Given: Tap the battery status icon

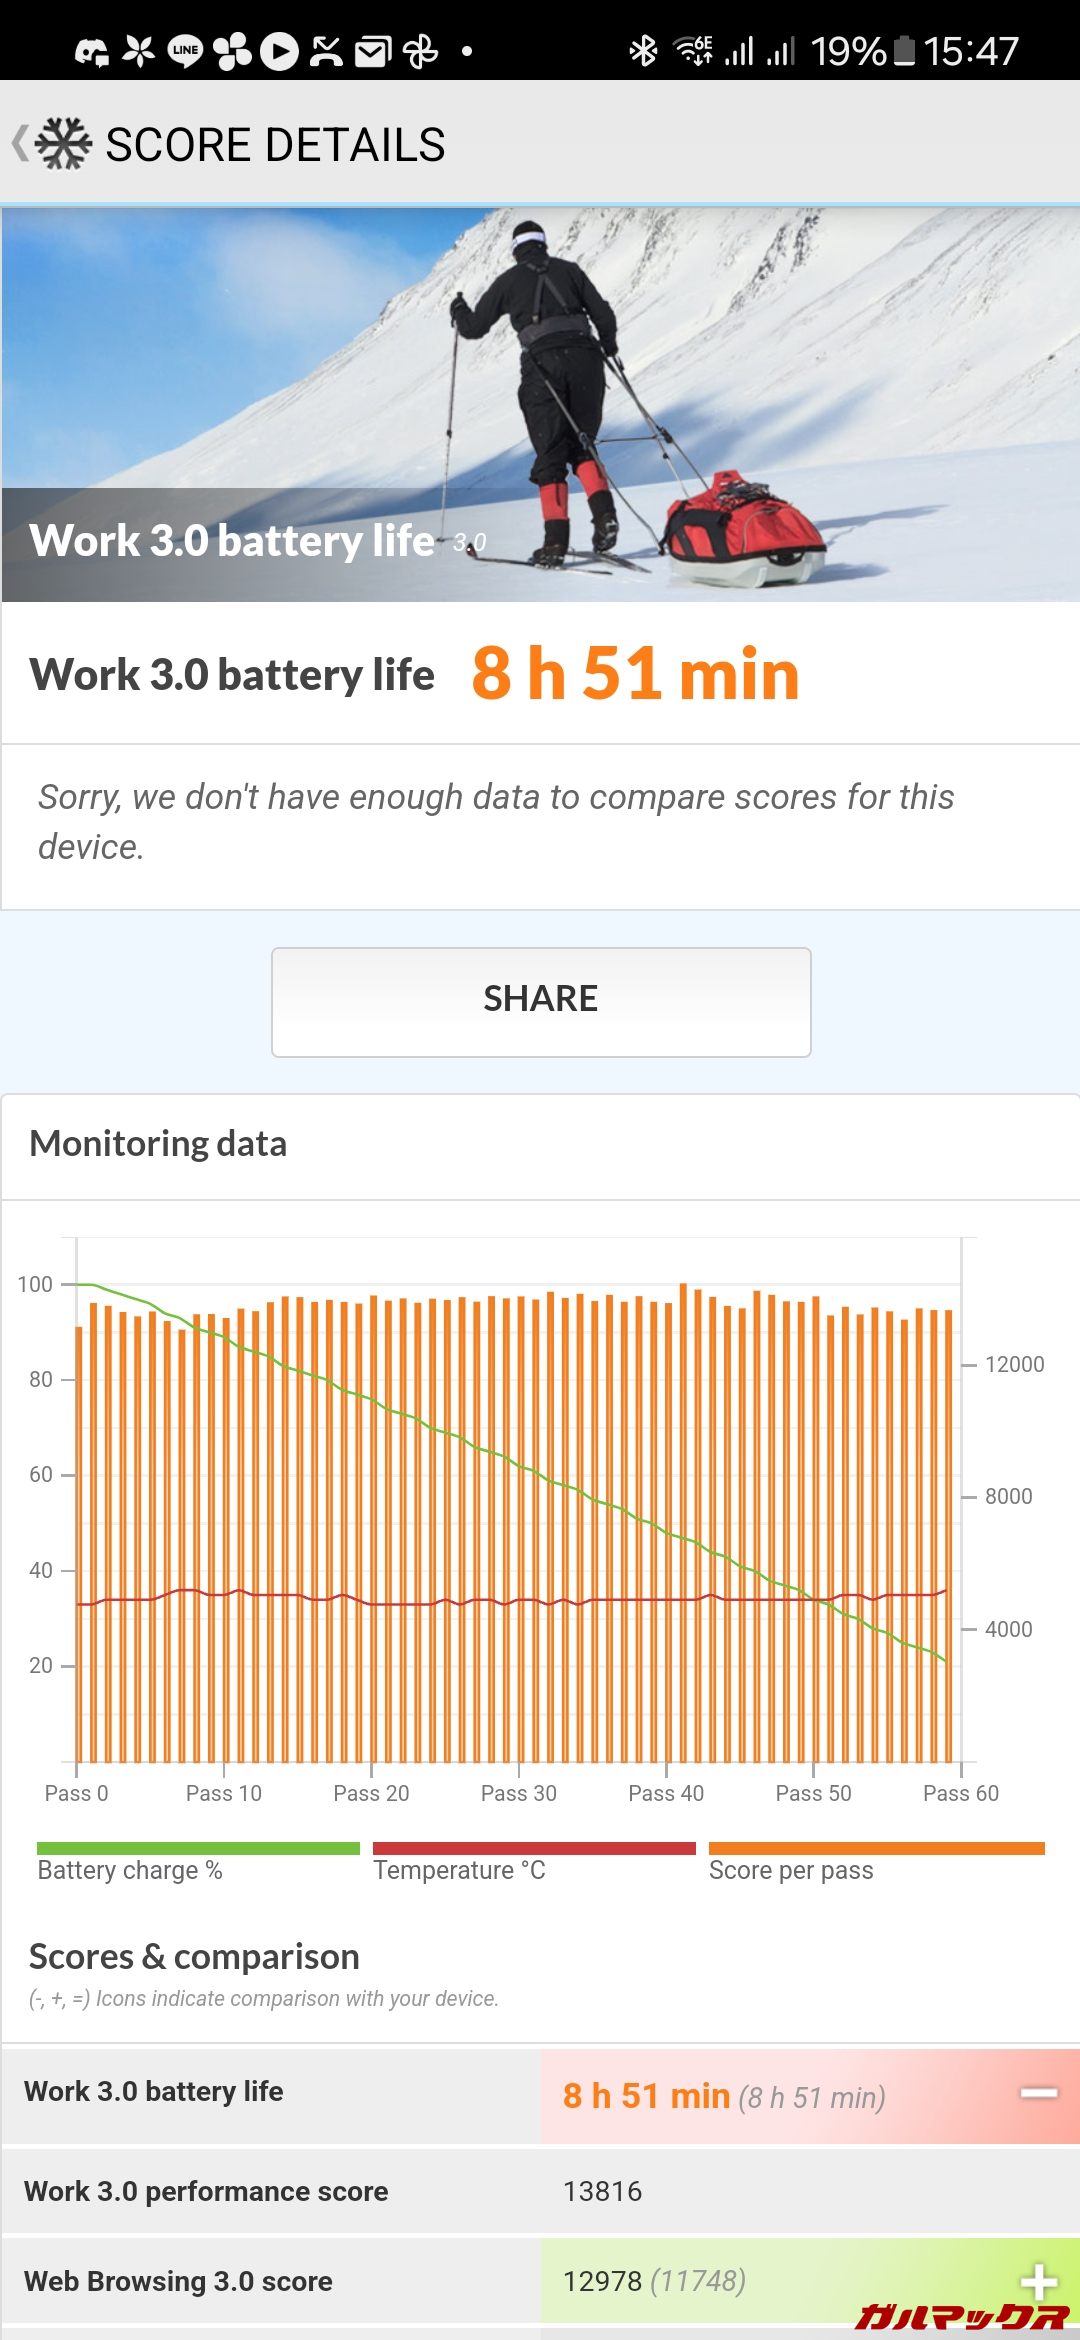Looking at the screenshot, I should tap(904, 50).
